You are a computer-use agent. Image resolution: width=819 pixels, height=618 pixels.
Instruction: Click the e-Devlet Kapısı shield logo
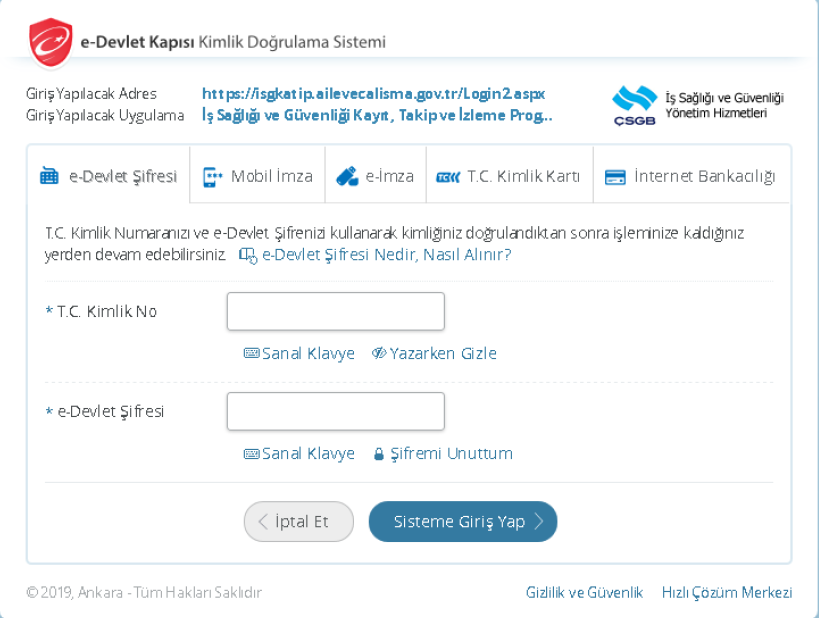point(51,42)
